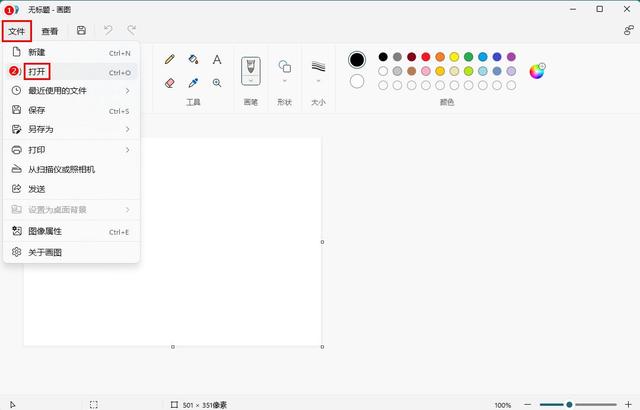Select the Pencil tool

click(169, 60)
